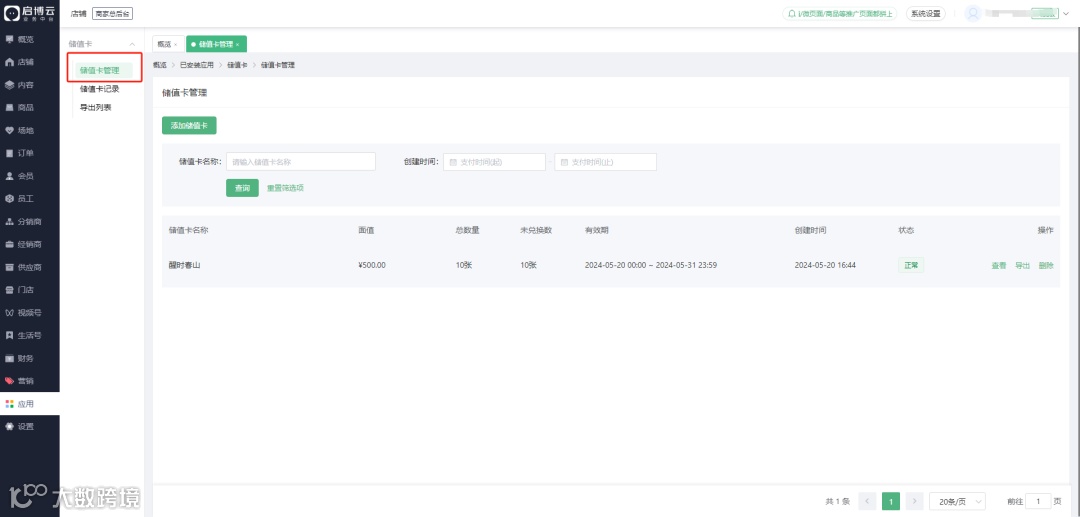Click the bell notification banner
Screen dimensions: 1080x517
point(840,13)
